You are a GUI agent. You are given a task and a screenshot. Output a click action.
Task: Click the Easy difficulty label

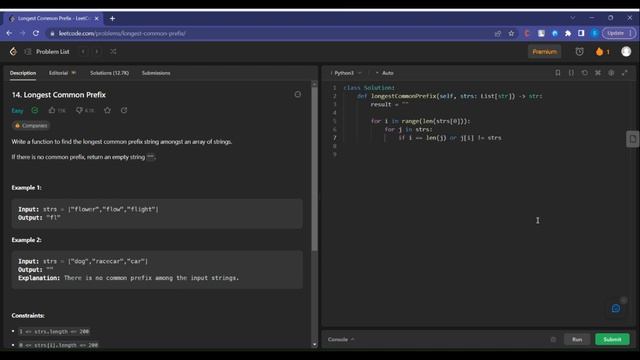[x=17, y=110]
